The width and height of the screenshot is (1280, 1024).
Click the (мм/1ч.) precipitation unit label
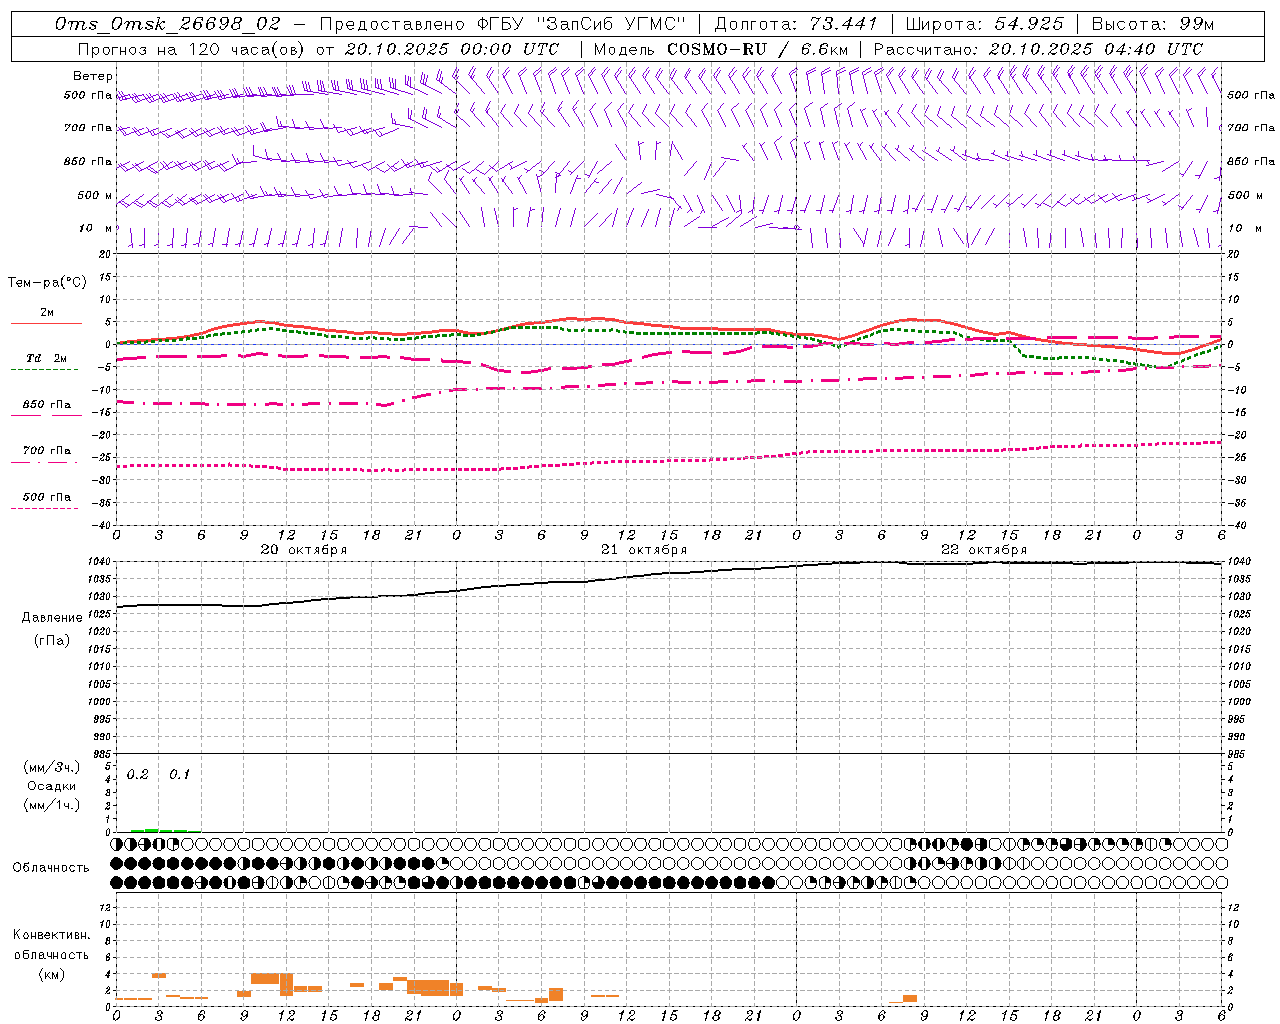point(52,805)
